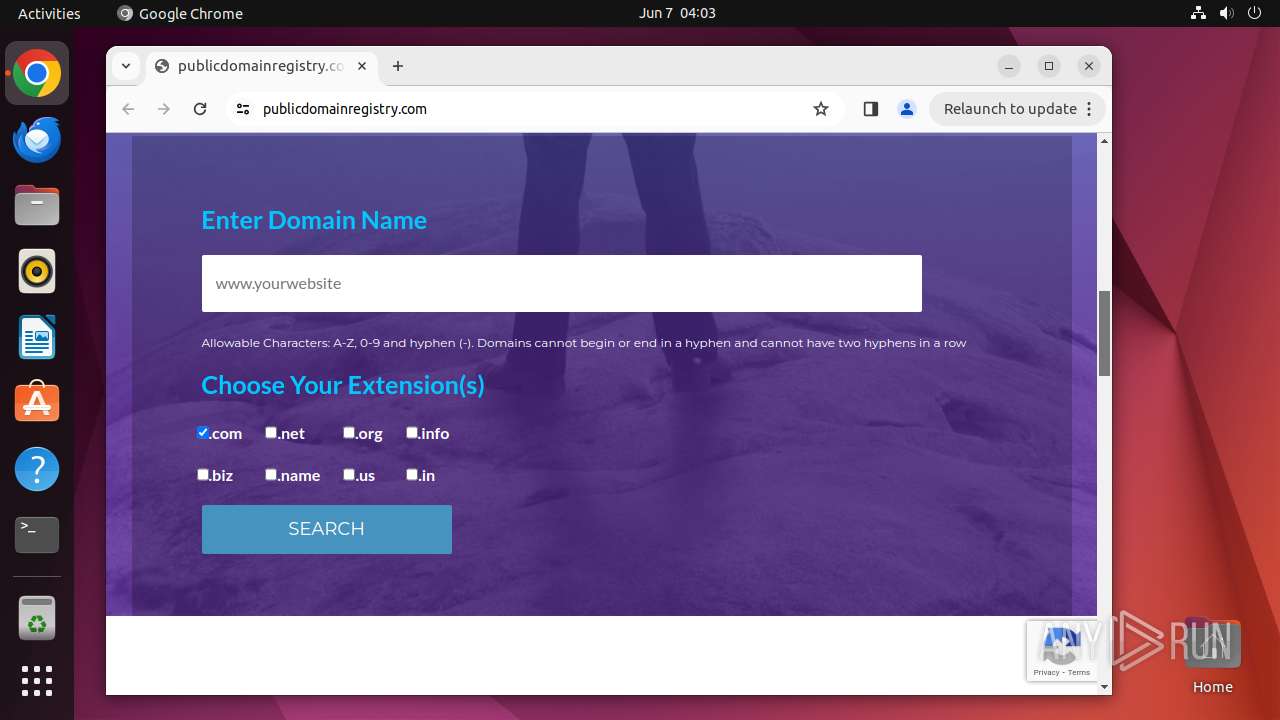The height and width of the screenshot is (720, 1280).
Task: Open the Home folder on desktop
Action: pos(1212,656)
